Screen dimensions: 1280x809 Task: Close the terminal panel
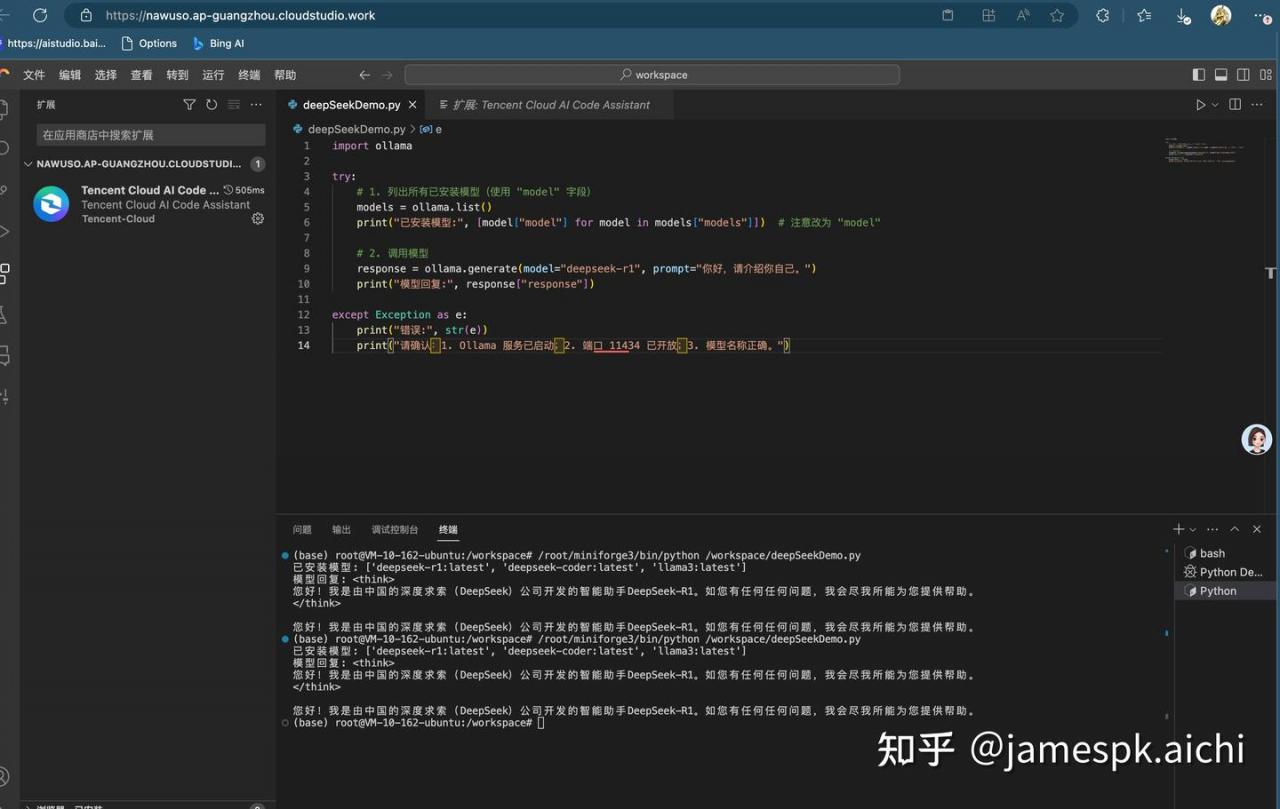pyautogui.click(x=1257, y=529)
